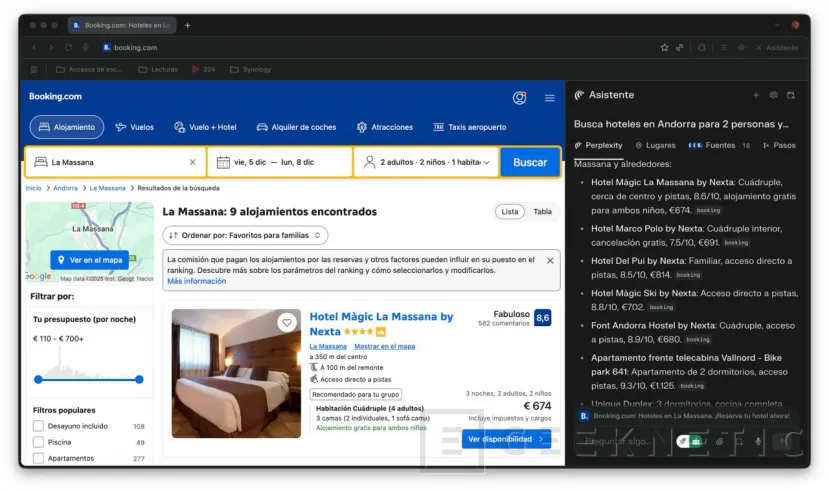The width and height of the screenshot is (829, 491).
Task: Click the screenshot selection icon in the Asistente input
Action: (x=739, y=441)
